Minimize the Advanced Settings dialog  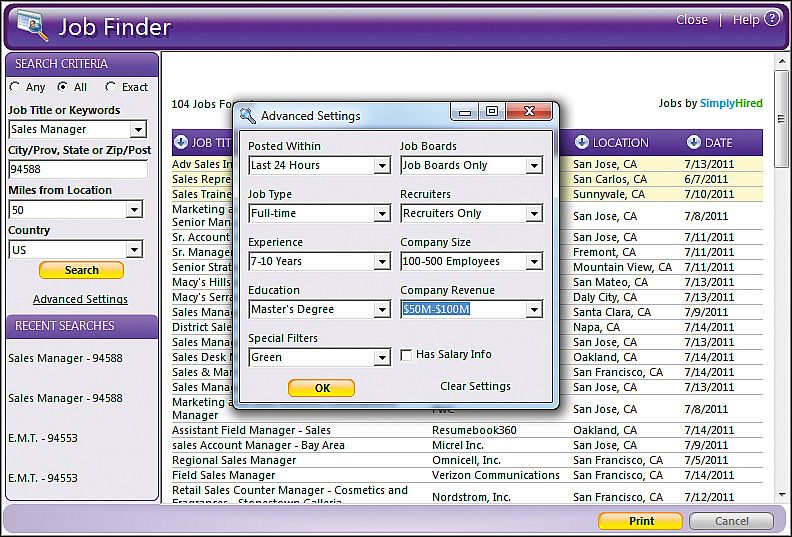coord(465,112)
